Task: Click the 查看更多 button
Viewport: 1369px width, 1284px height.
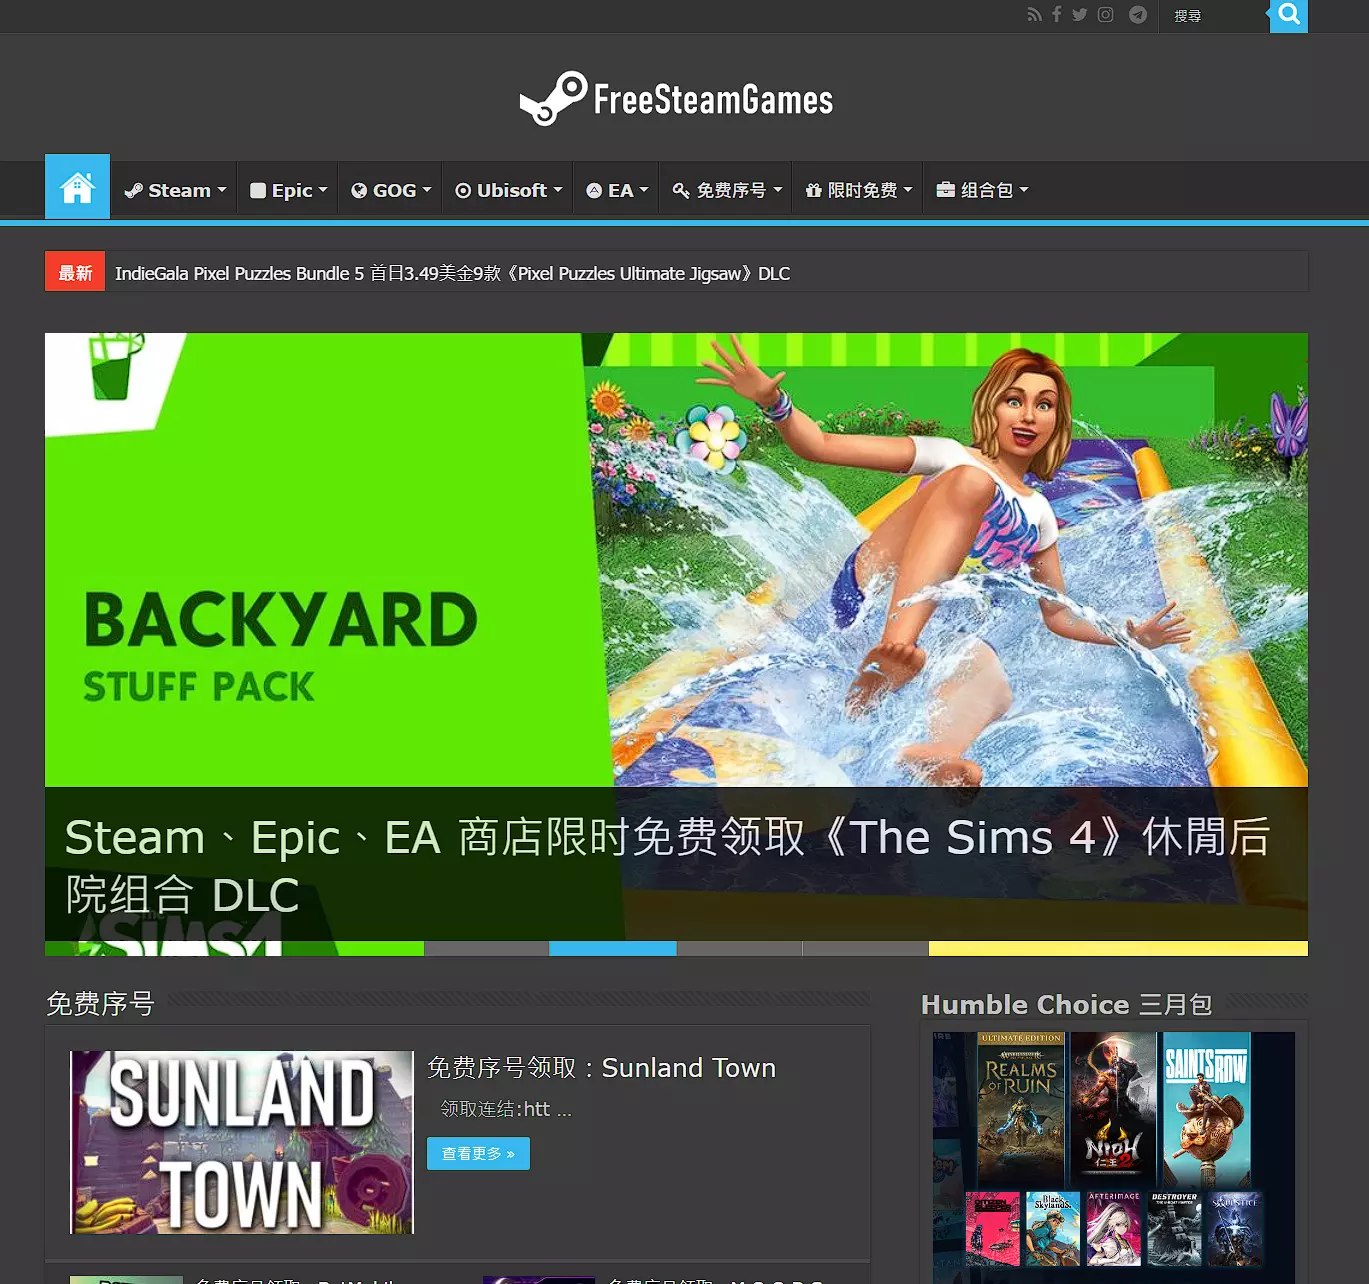Action: (478, 1153)
